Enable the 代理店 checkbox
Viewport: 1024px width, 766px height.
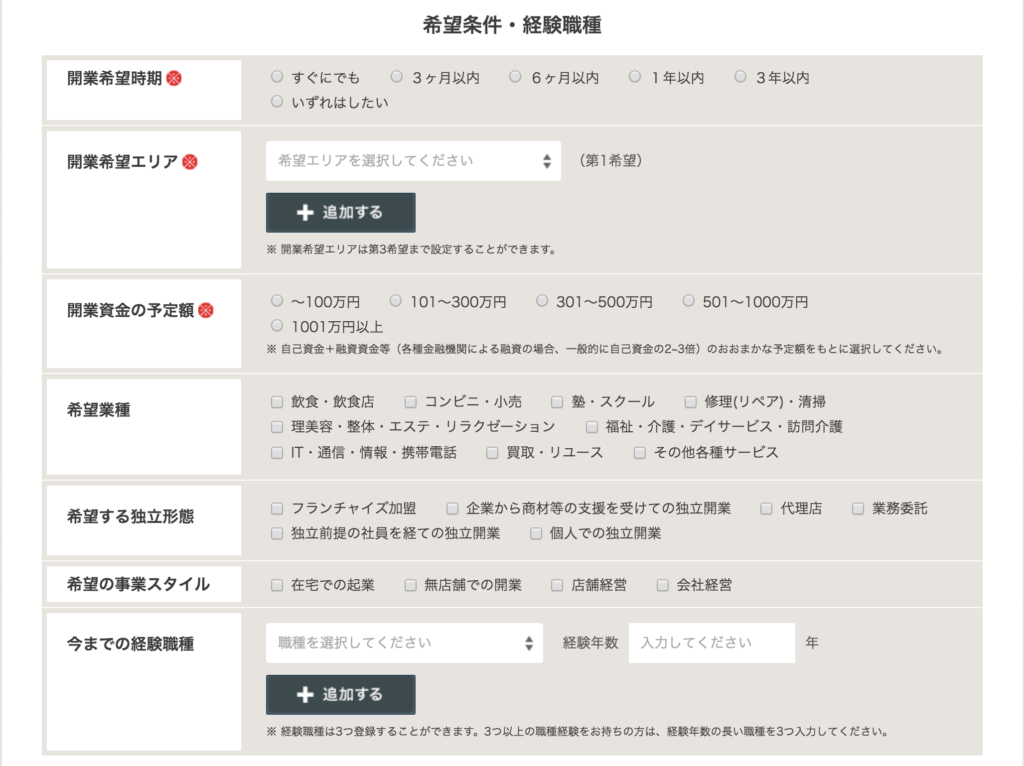(767, 509)
